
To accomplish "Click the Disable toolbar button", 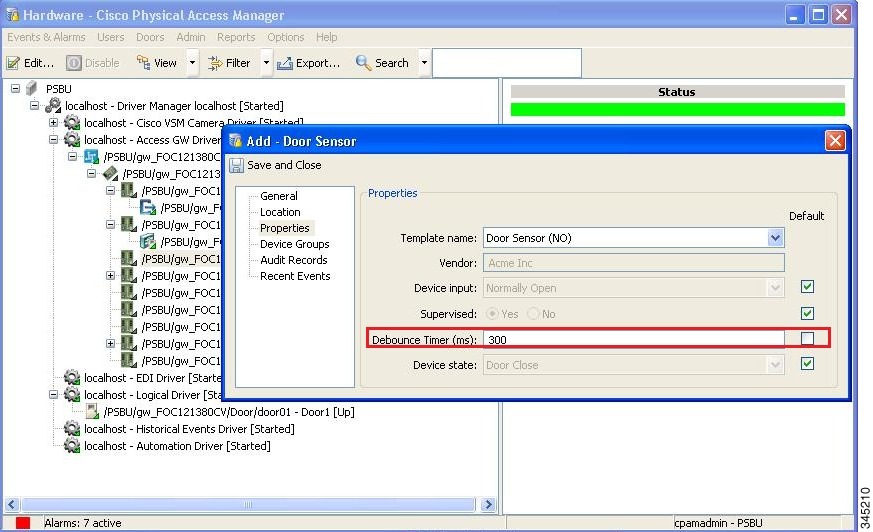I will pyautogui.click(x=93, y=63).
